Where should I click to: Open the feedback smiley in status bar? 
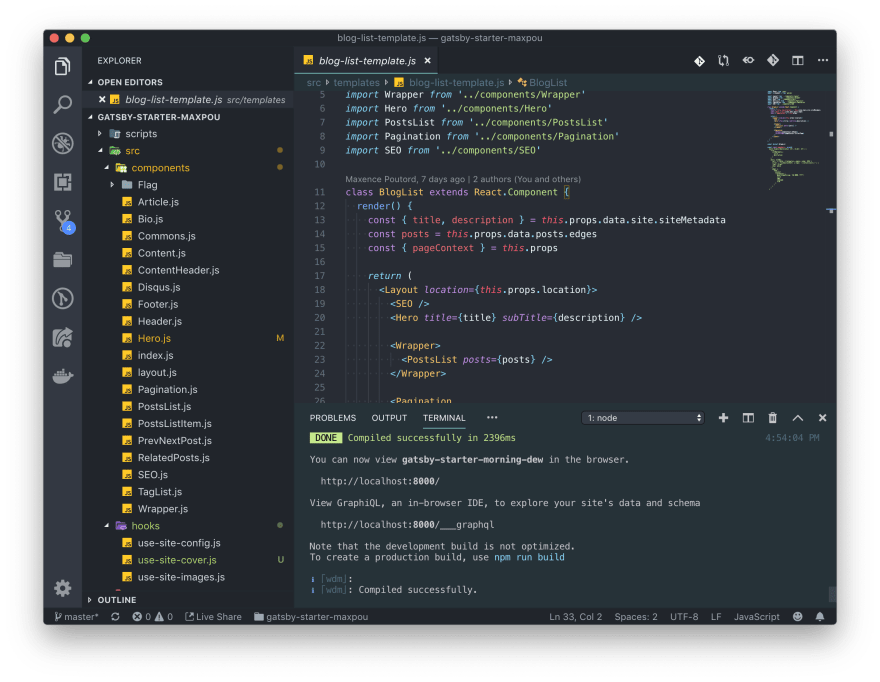798,616
